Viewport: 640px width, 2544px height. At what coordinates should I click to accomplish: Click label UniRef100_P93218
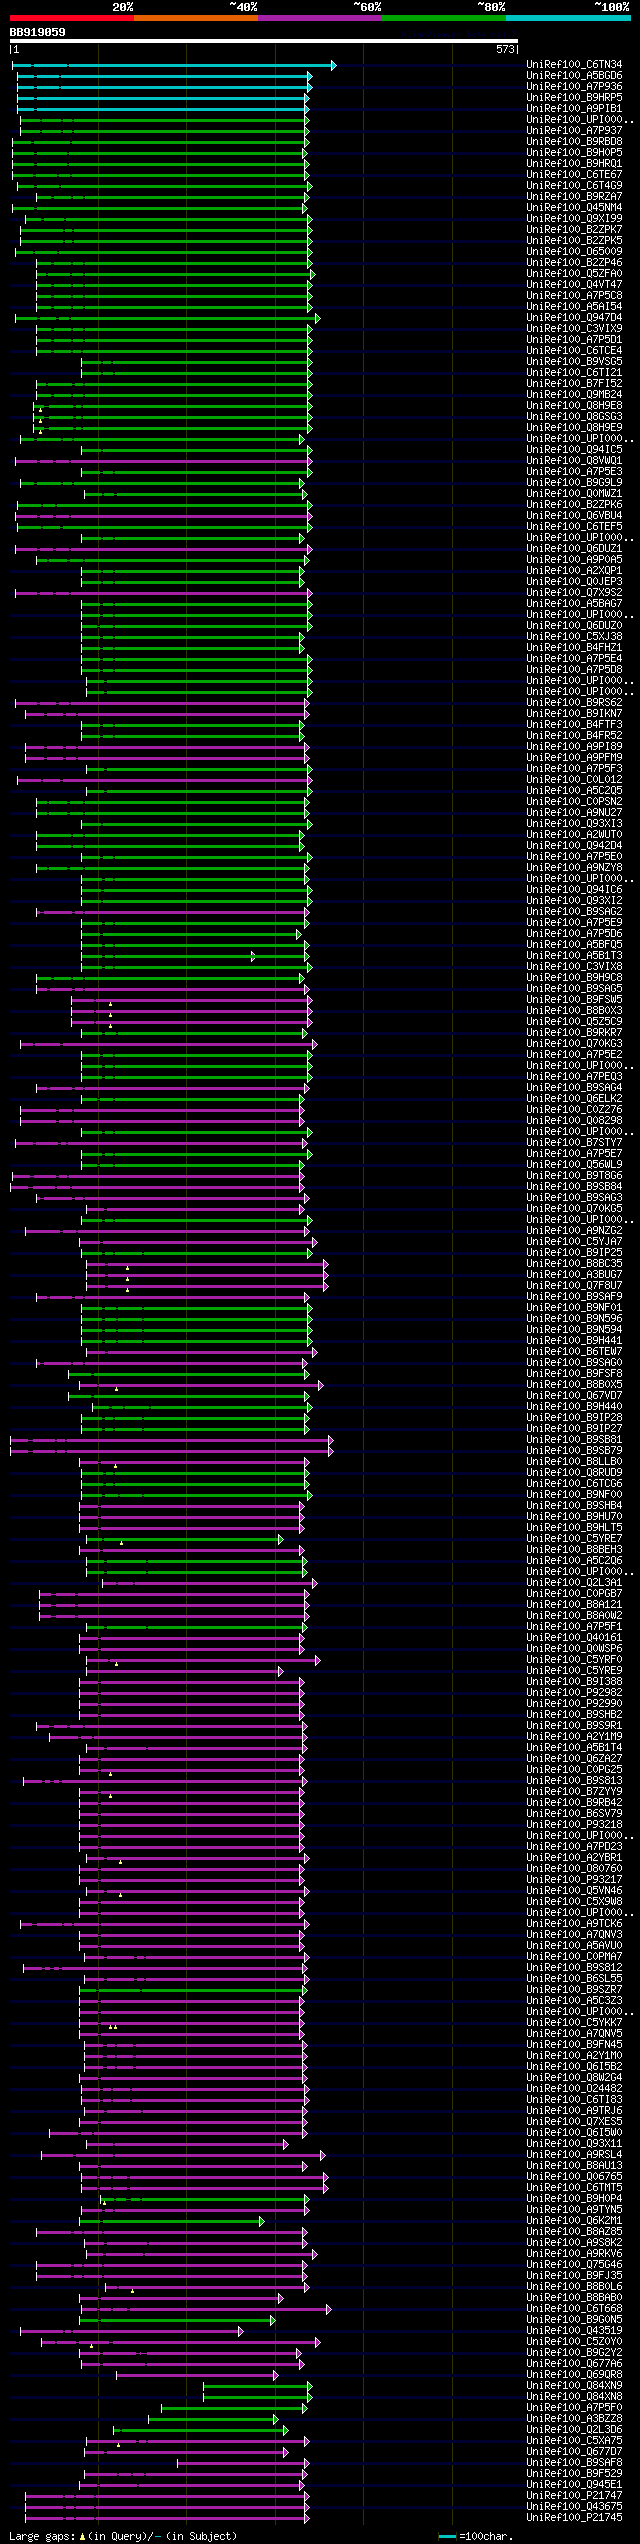click(574, 1825)
